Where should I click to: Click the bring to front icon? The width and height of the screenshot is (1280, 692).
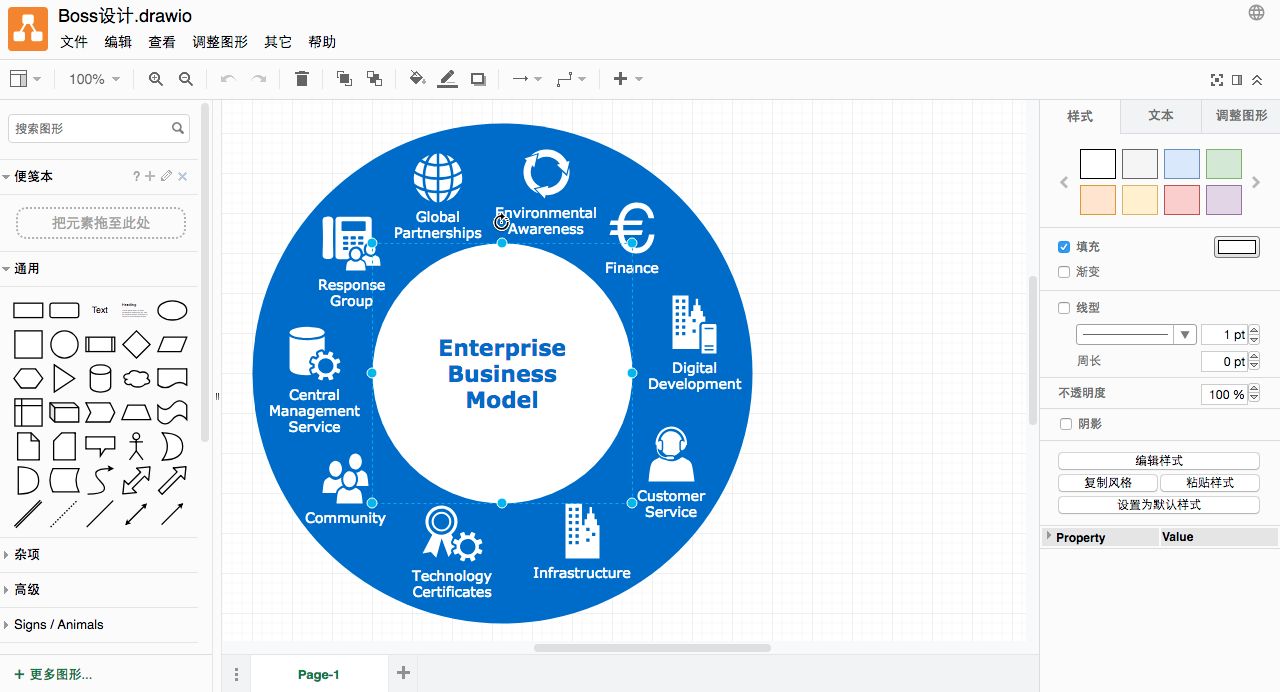click(344, 79)
